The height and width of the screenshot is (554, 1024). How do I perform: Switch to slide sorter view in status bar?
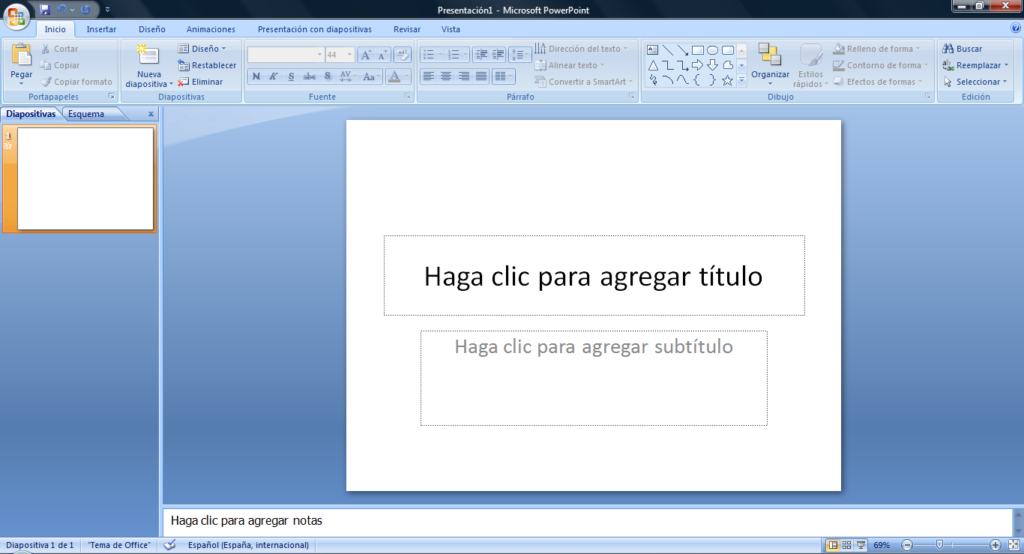point(847,545)
